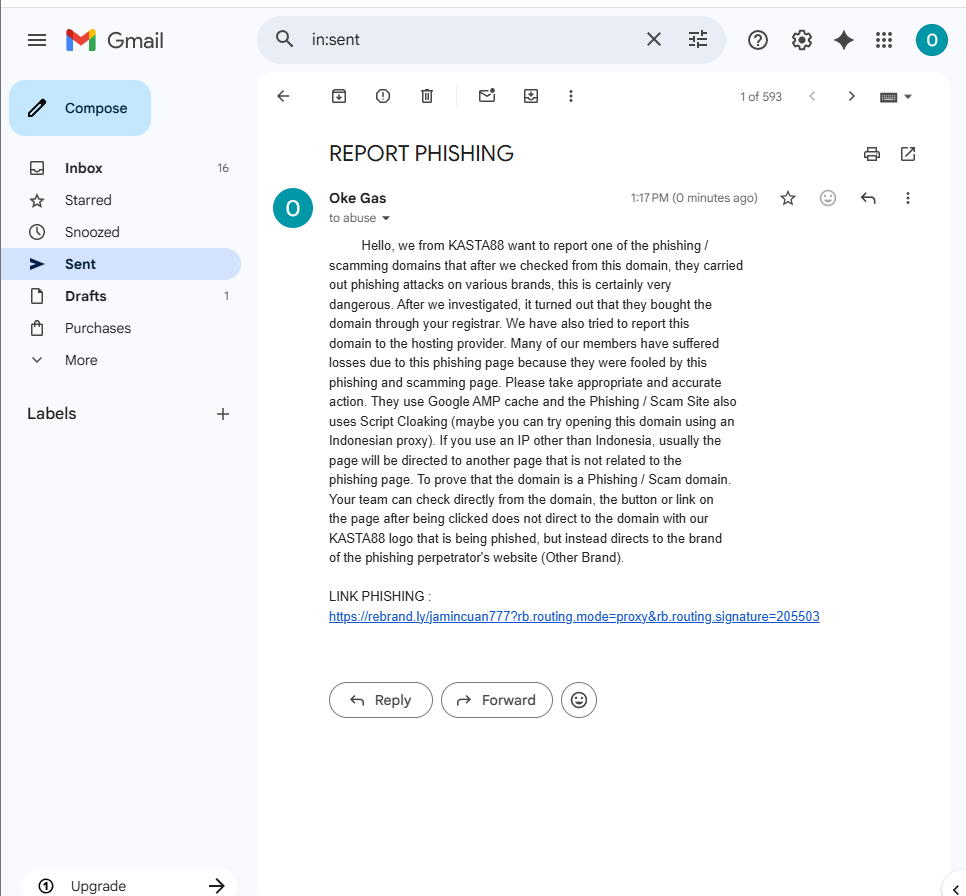The width and height of the screenshot is (966, 896).
Task: Show search options filter icon
Action: tap(697, 39)
